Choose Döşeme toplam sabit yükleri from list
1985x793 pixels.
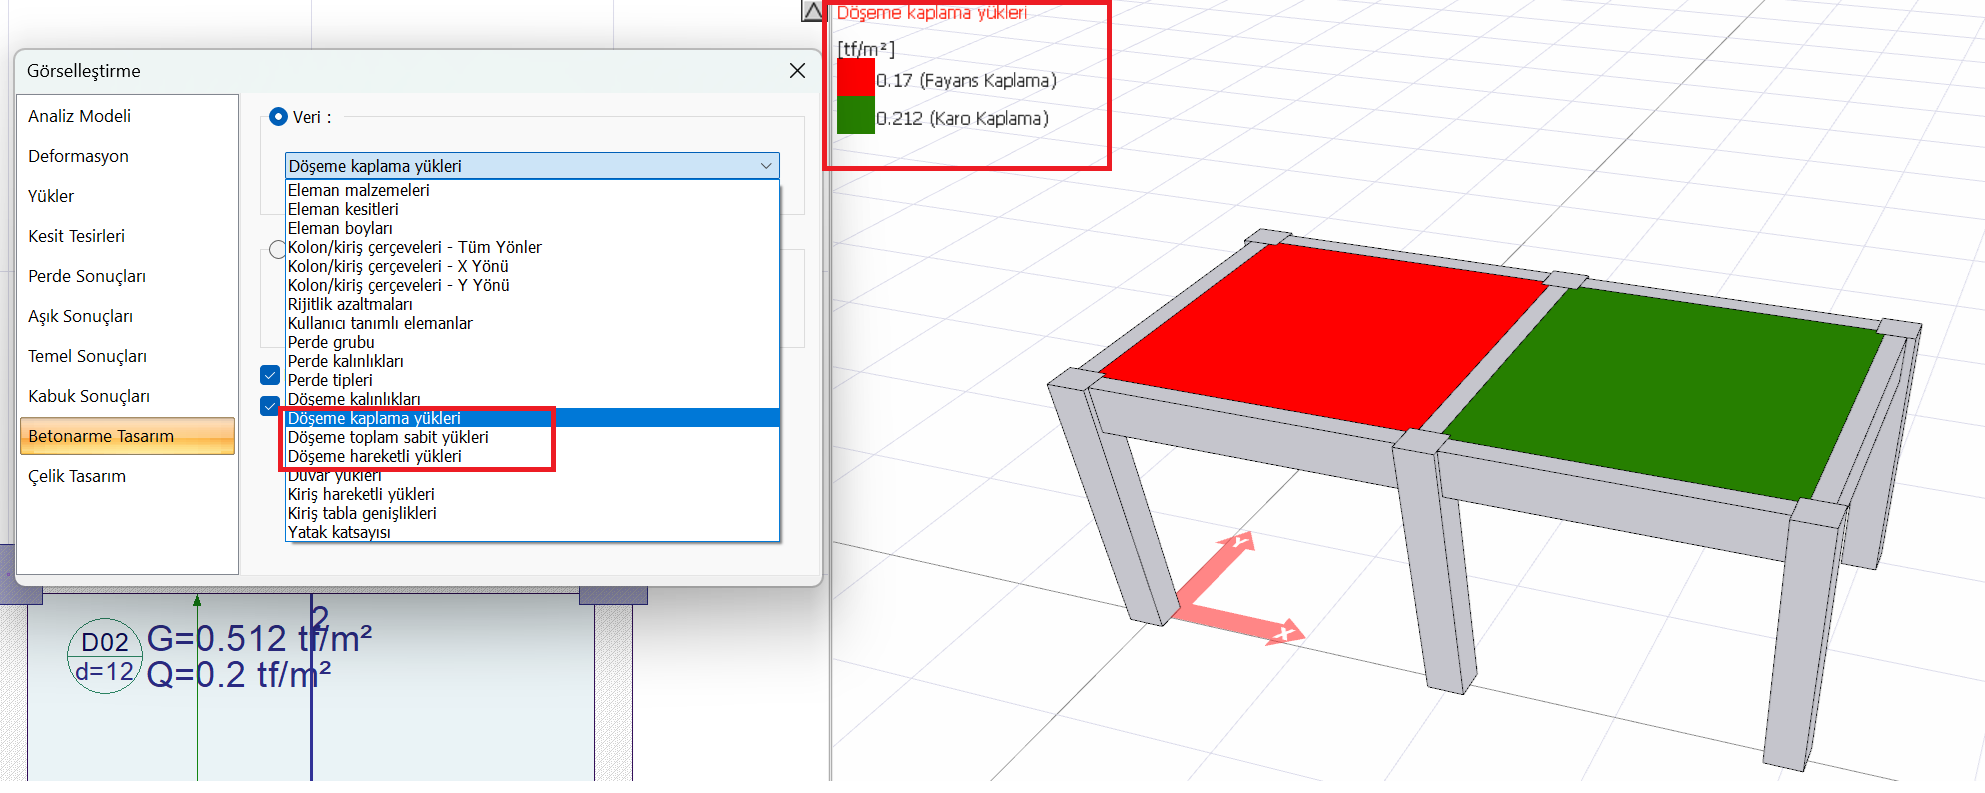(388, 437)
